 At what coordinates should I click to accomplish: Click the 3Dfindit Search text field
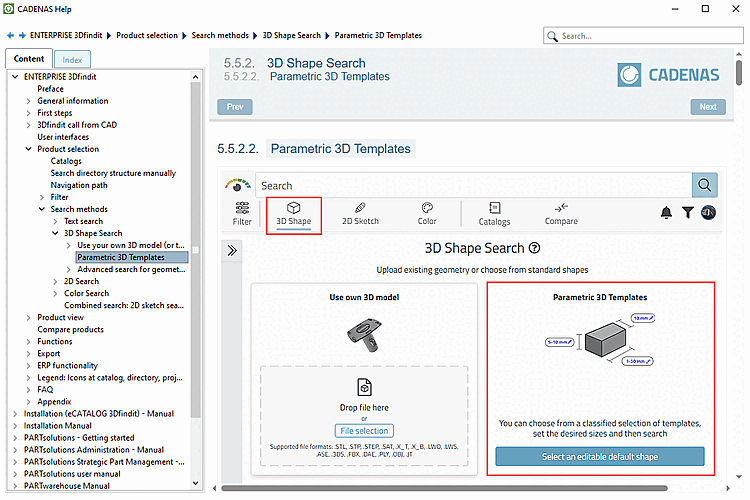pos(474,185)
